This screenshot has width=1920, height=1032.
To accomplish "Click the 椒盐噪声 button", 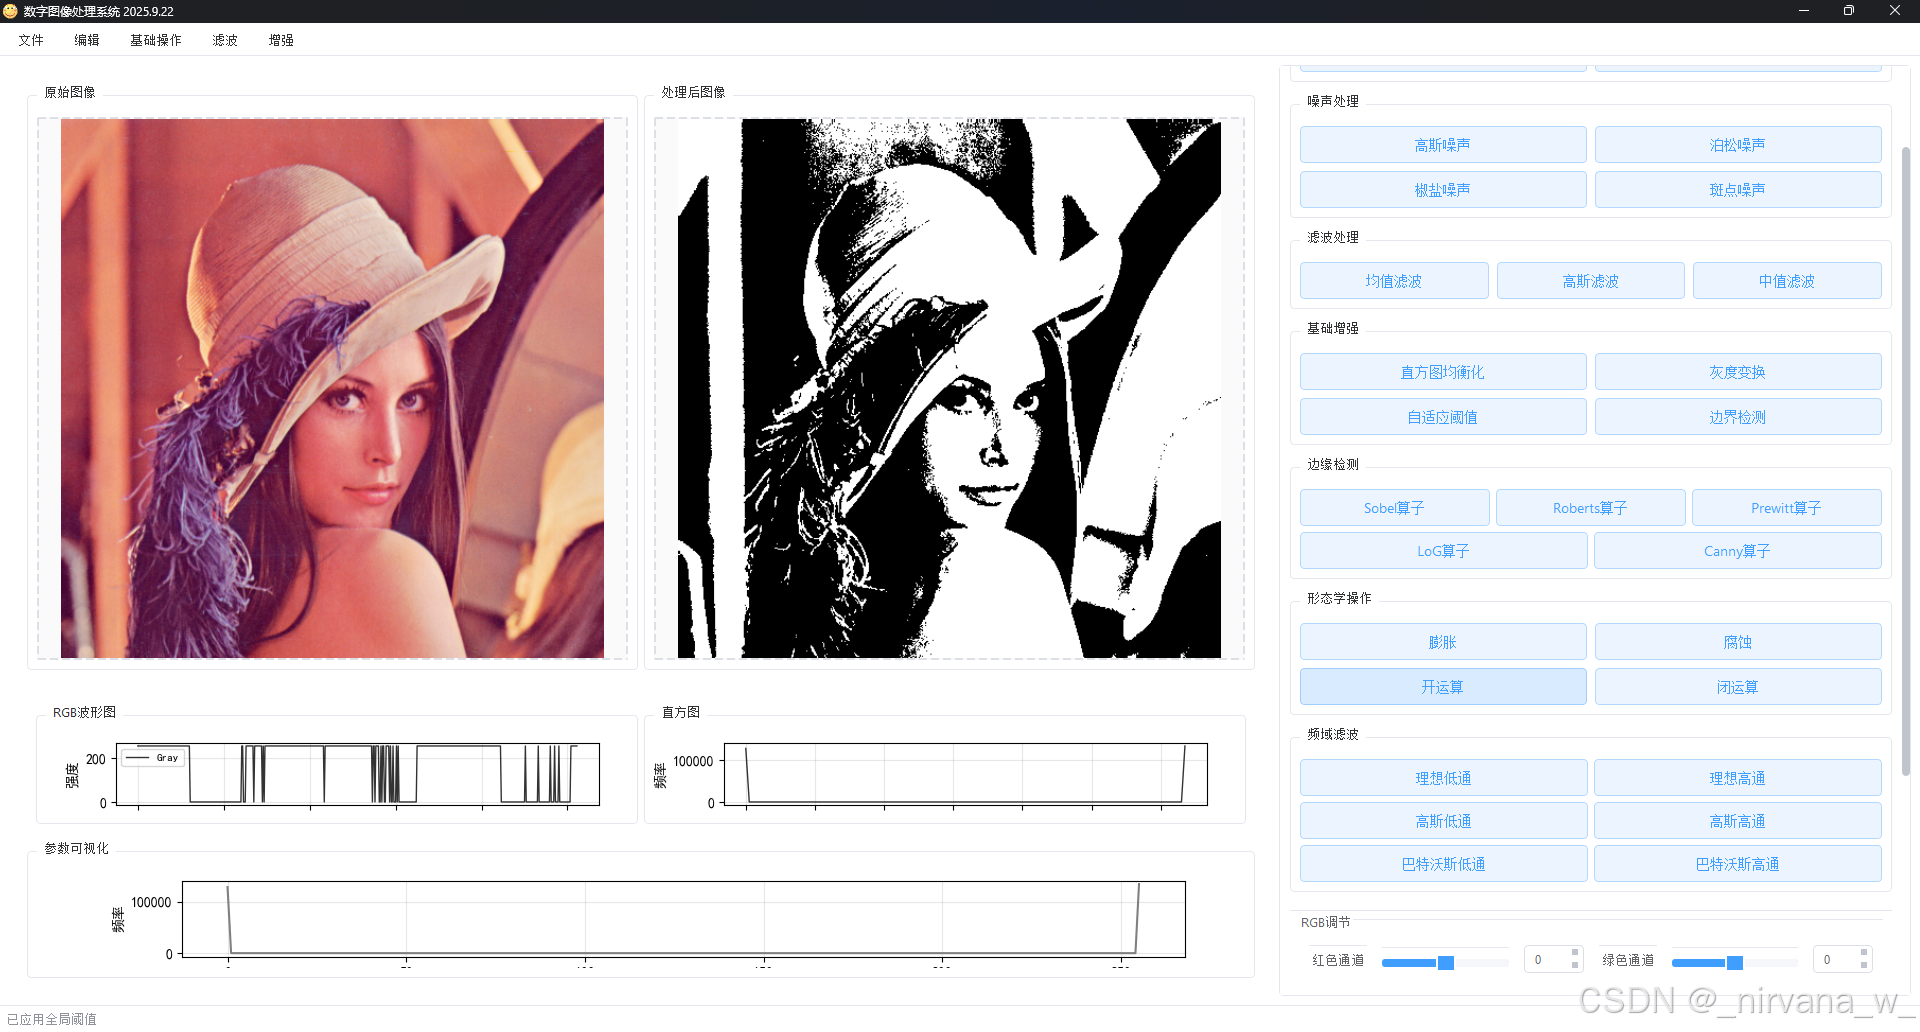I will tap(1442, 190).
